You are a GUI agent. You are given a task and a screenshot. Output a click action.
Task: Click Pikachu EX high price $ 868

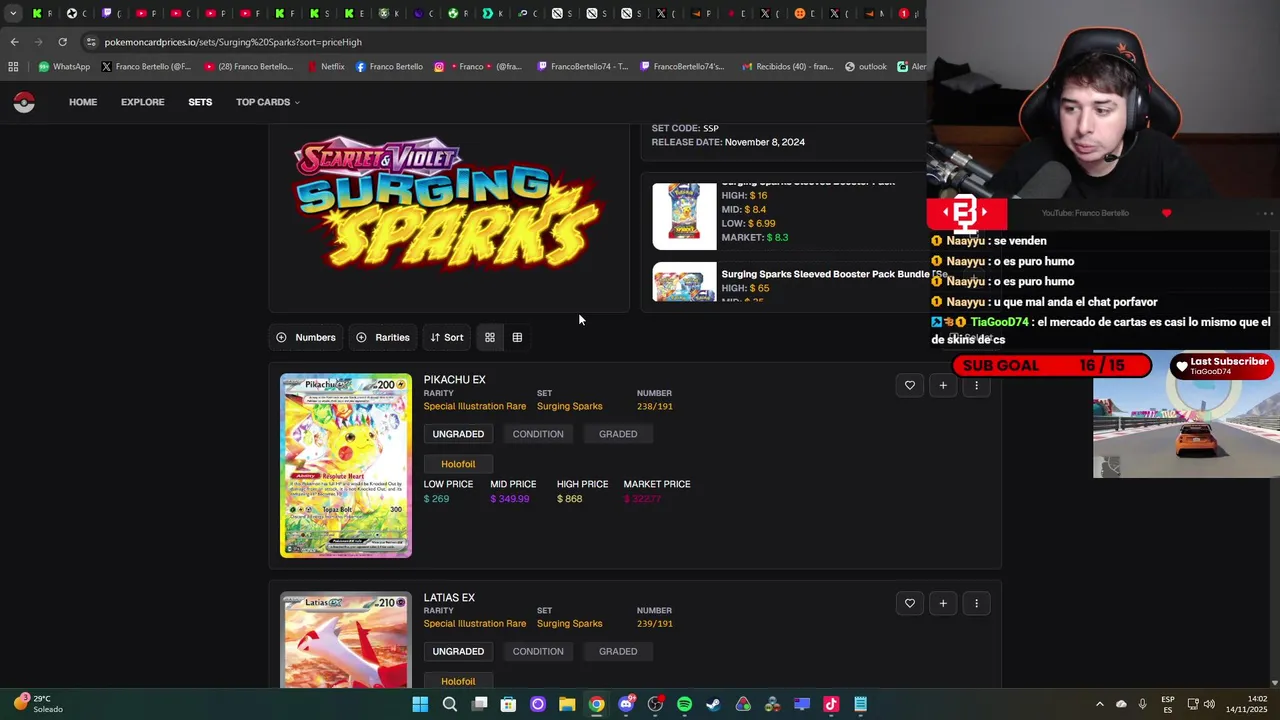(x=569, y=499)
